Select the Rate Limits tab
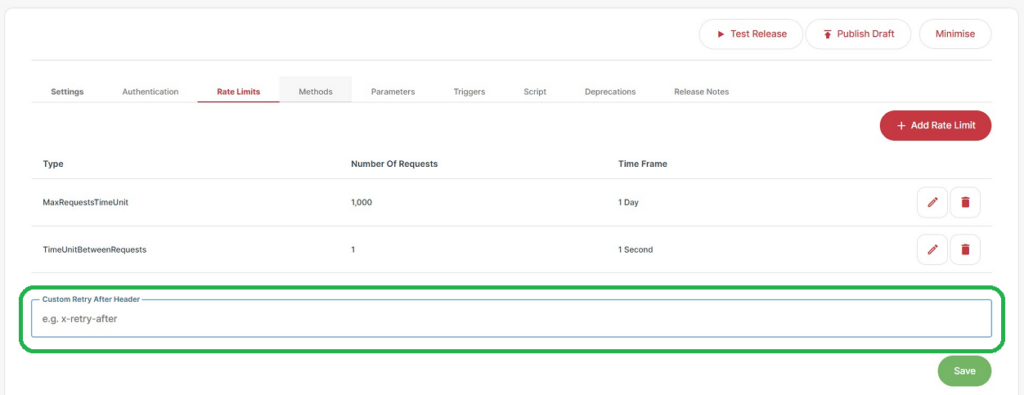Image resolution: width=1024 pixels, height=395 pixels. (238, 91)
